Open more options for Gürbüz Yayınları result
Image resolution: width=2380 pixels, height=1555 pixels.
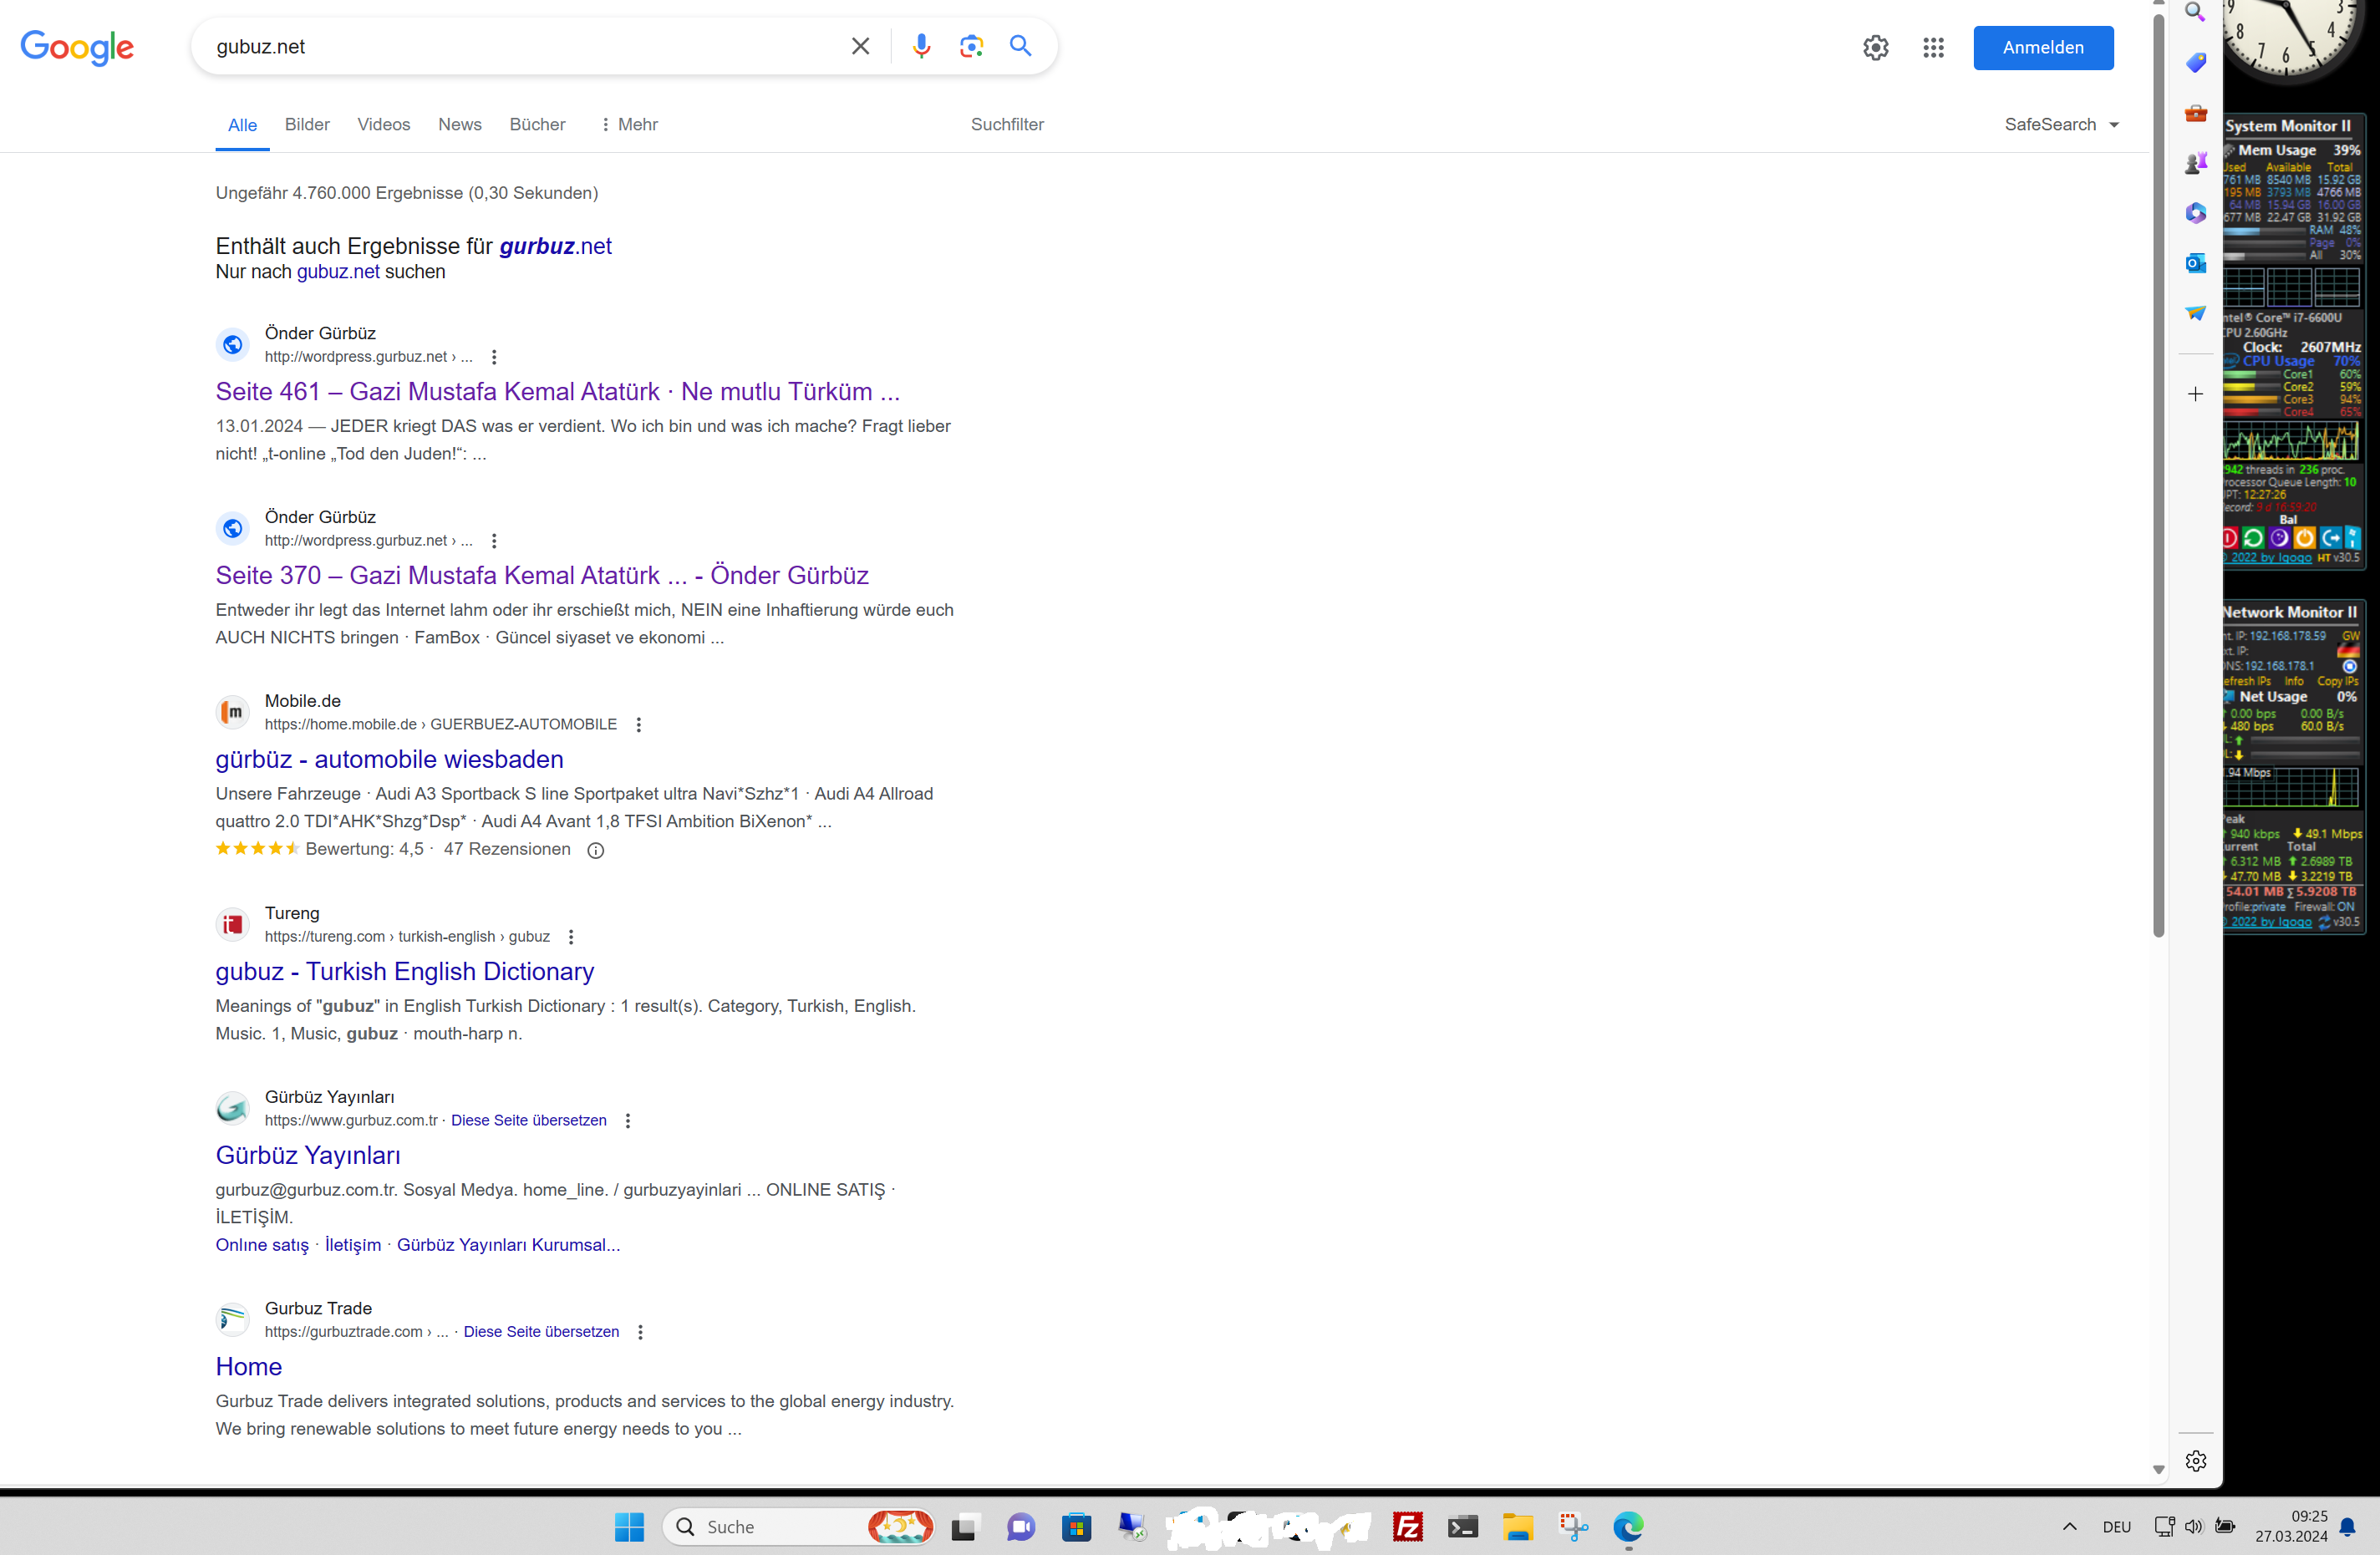coord(628,1121)
